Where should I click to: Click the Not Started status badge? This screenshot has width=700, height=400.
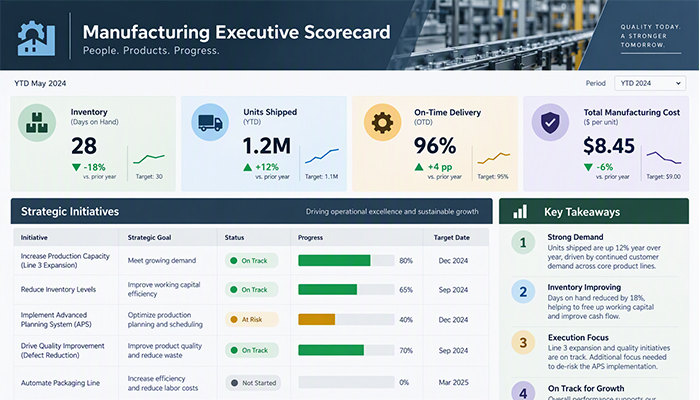253,383
